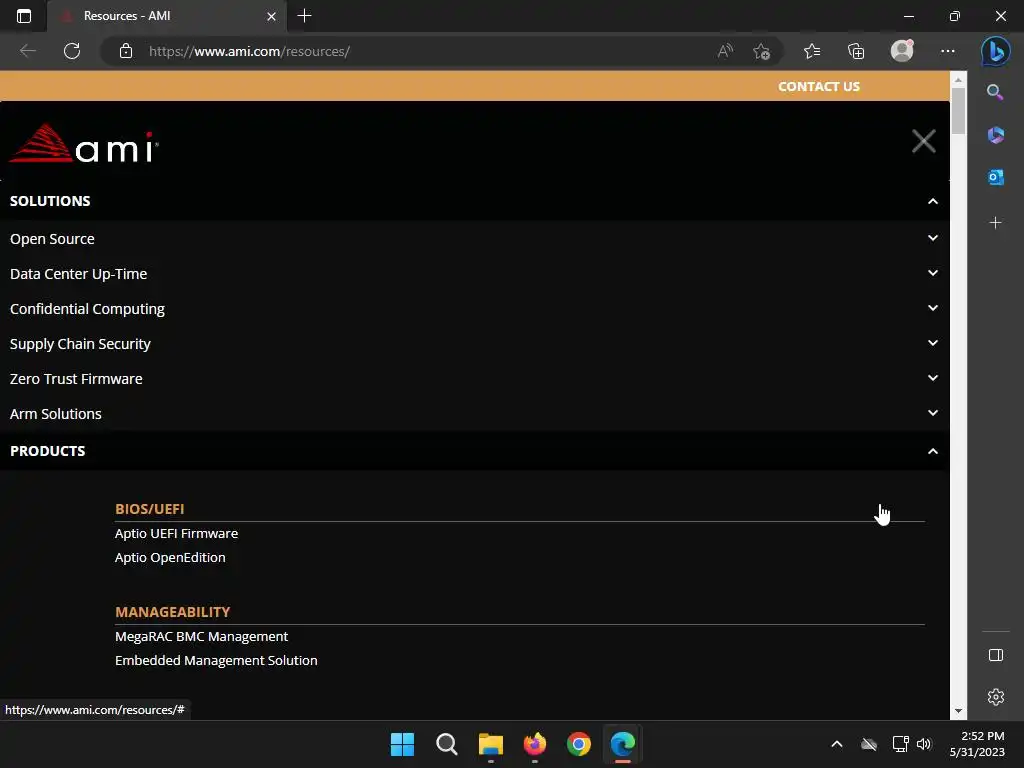Open the Supply Chain Security item

point(80,344)
